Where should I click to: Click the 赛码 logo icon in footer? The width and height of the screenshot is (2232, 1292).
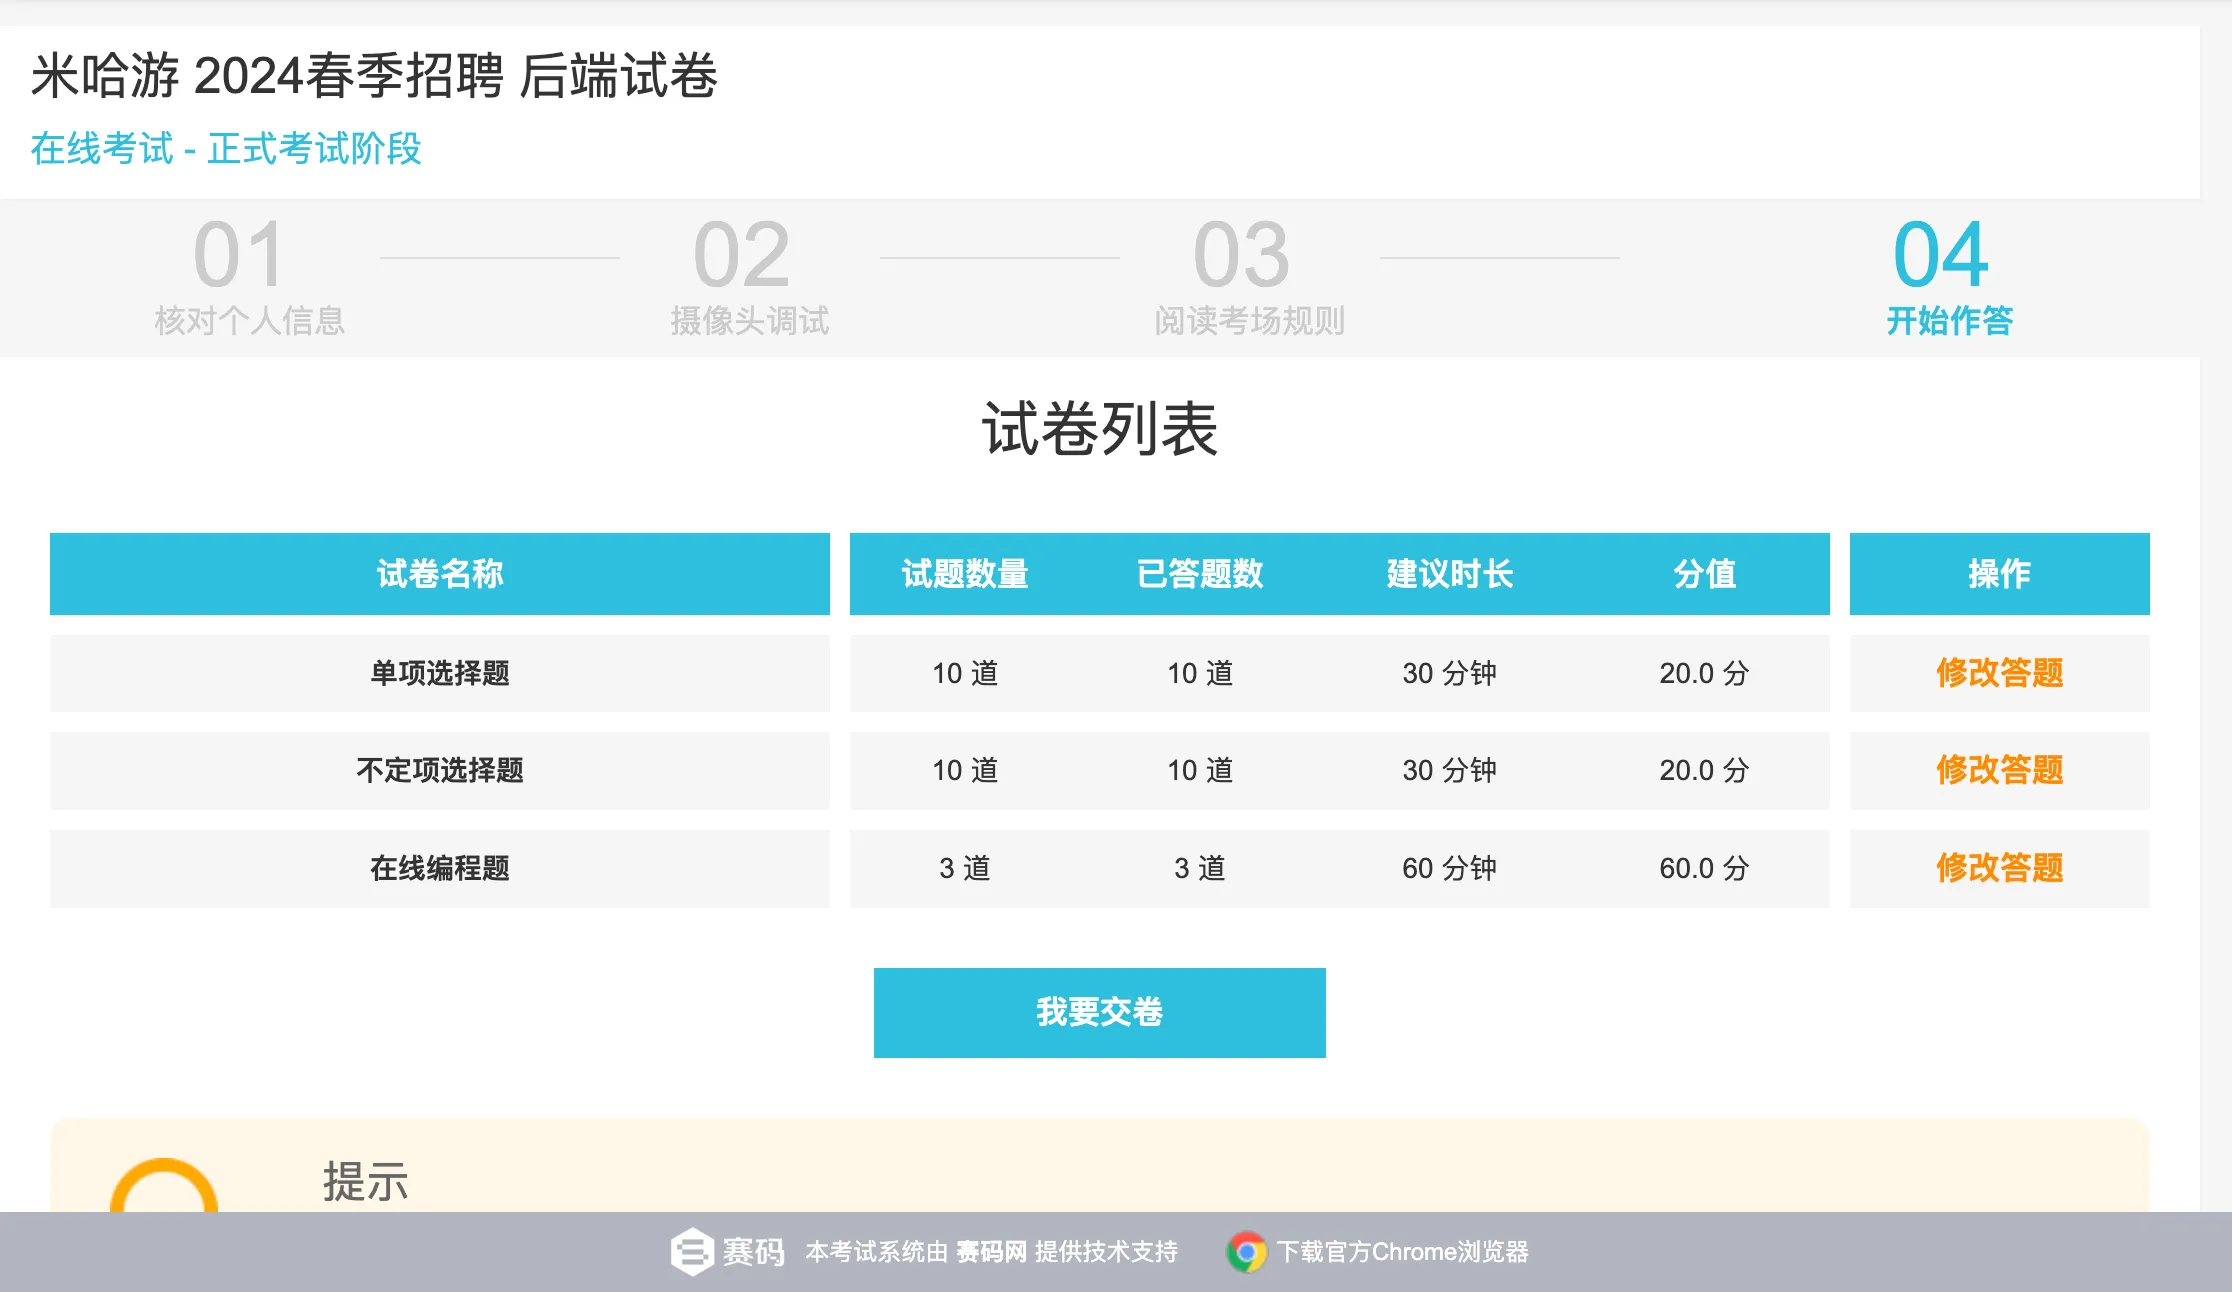click(692, 1251)
